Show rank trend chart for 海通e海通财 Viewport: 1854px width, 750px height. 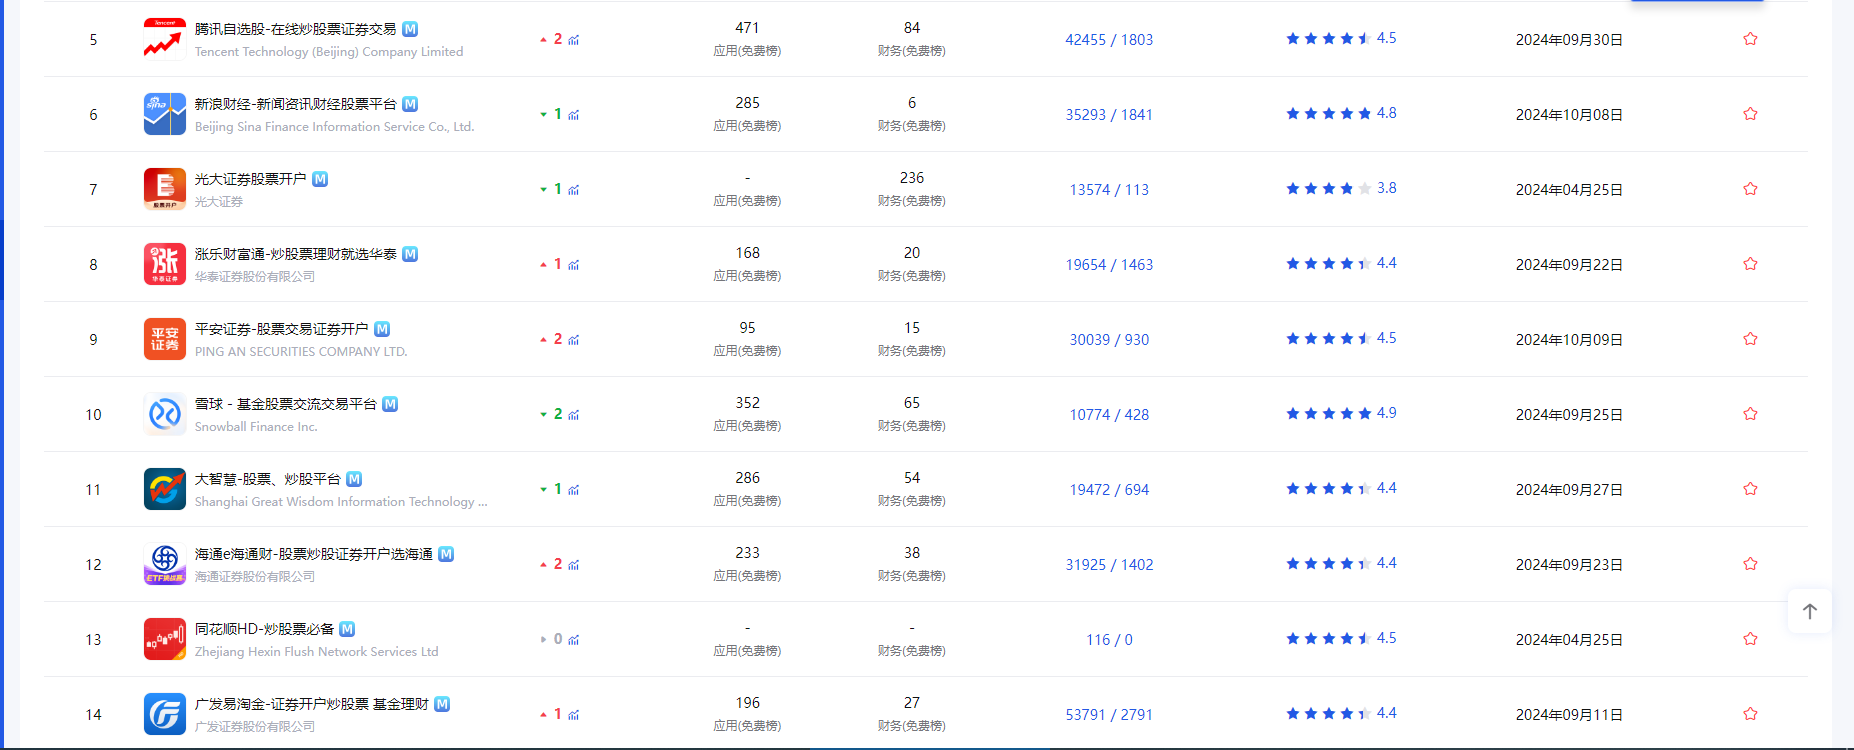click(574, 565)
